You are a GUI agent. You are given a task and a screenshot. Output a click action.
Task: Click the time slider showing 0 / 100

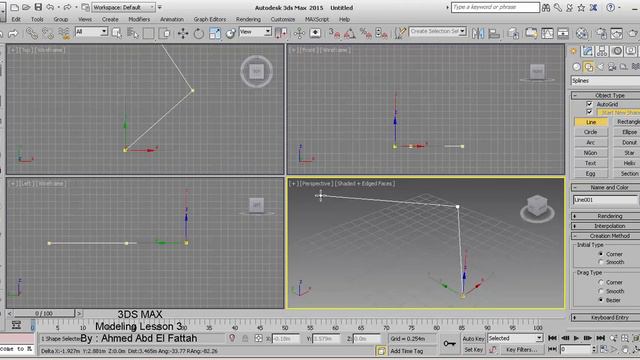tap(44, 313)
